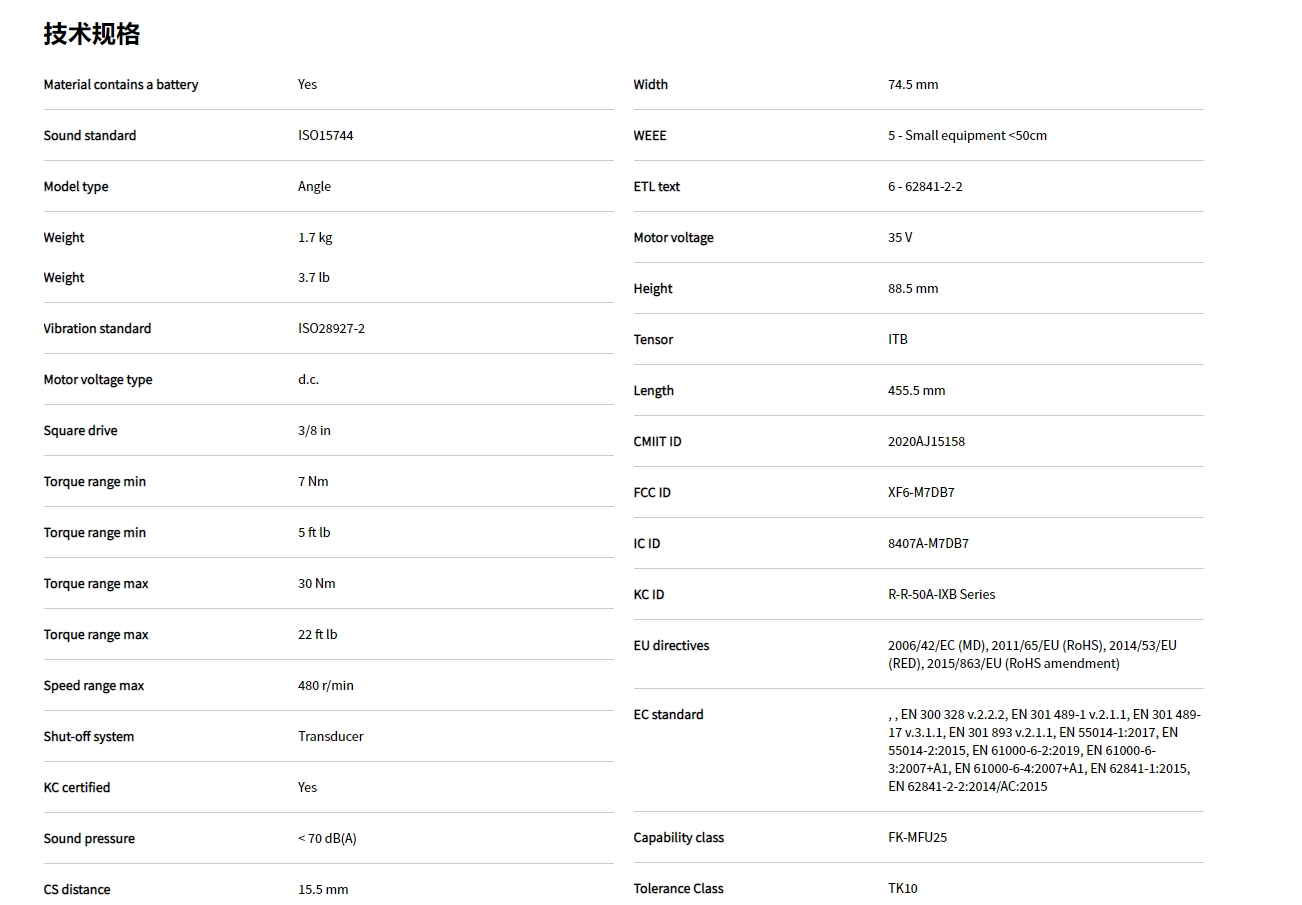The height and width of the screenshot is (905, 1302).
Task: Click the Square drive 3/8 in value
Action: pos(314,431)
